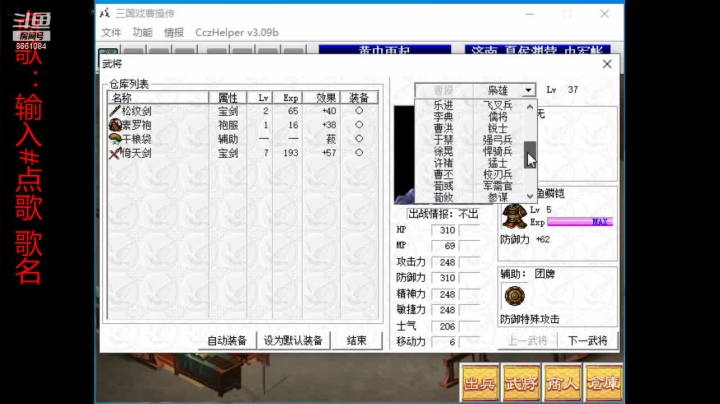Choose 许褚 from the general list

click(443, 163)
